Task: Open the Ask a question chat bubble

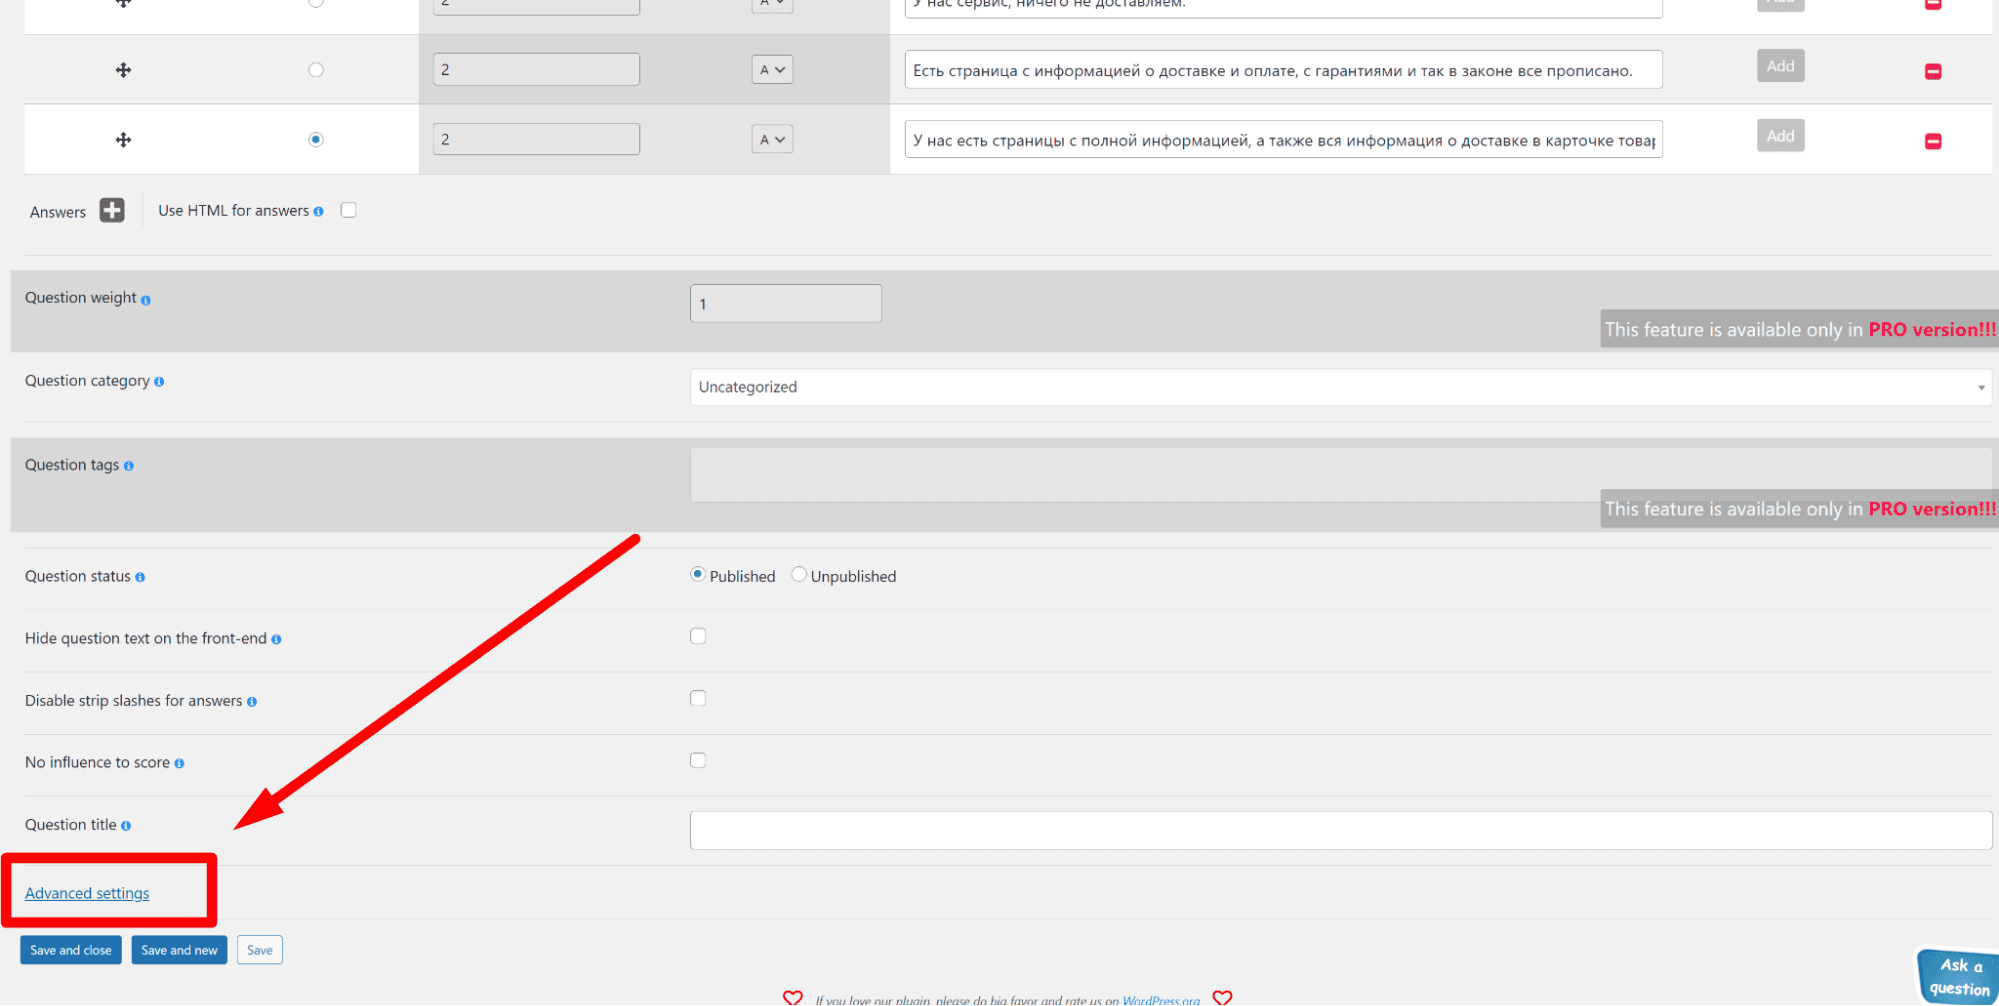Action: (1957, 977)
